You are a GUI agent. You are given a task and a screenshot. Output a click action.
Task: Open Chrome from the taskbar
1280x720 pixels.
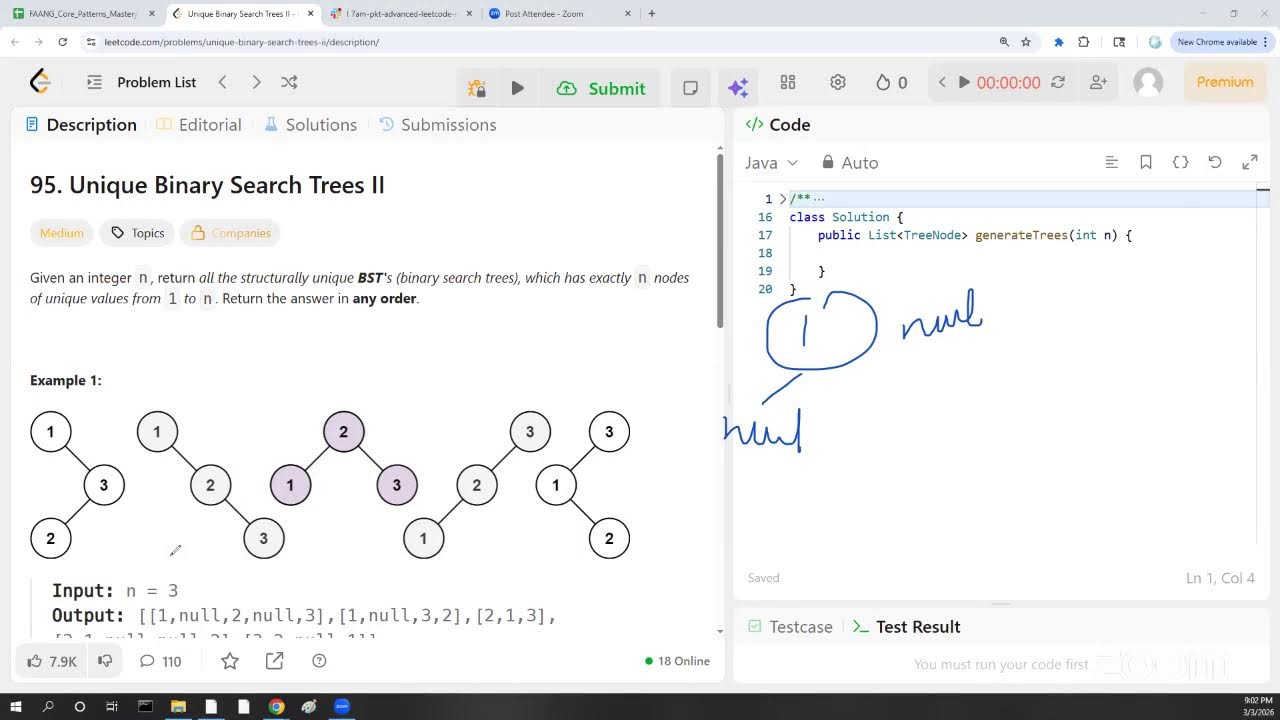276,706
